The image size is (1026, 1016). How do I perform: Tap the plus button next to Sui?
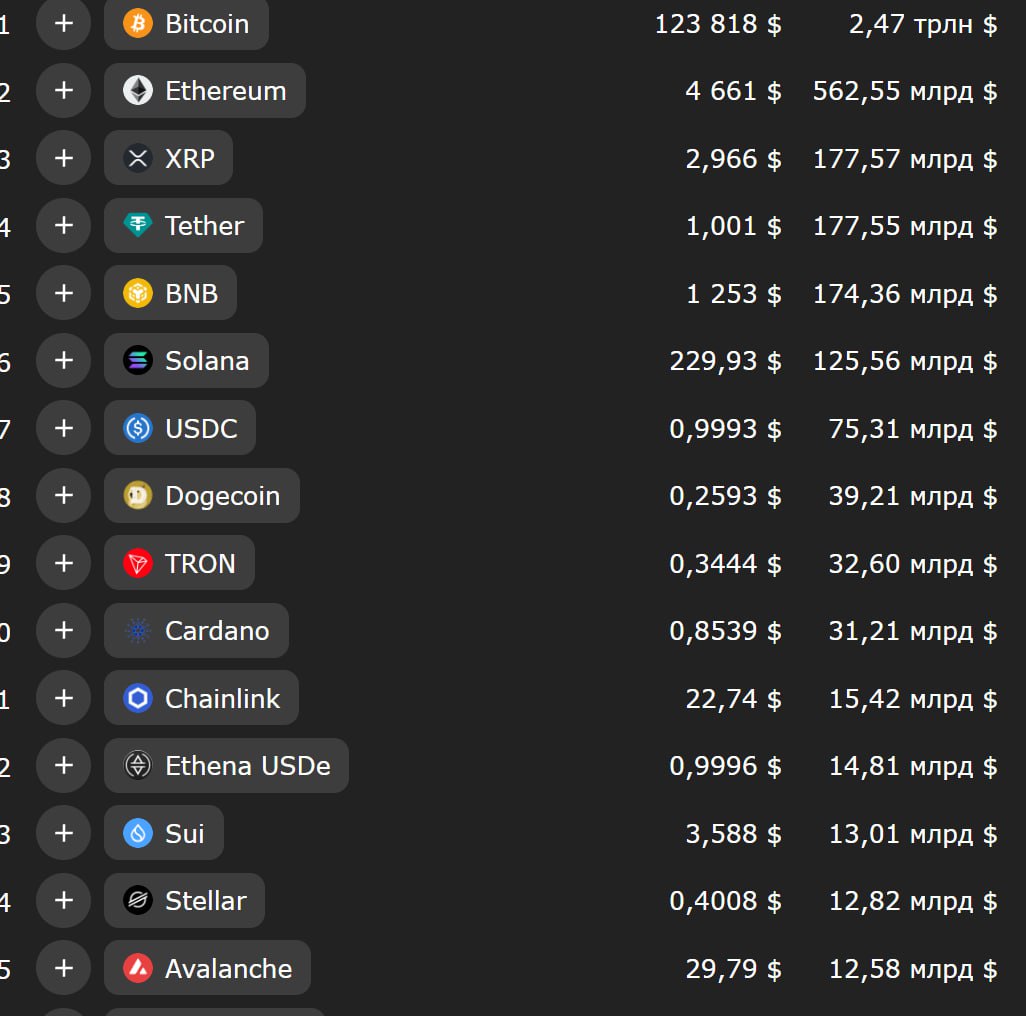64,833
